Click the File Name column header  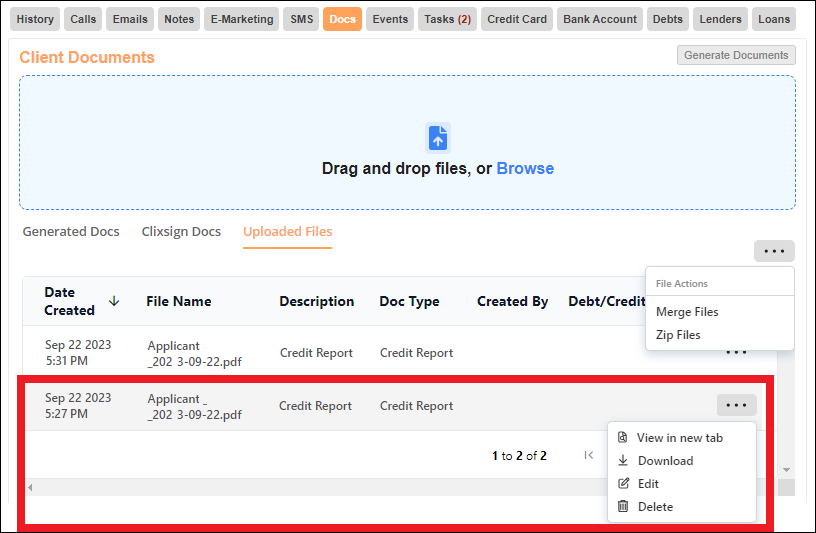[x=179, y=301]
